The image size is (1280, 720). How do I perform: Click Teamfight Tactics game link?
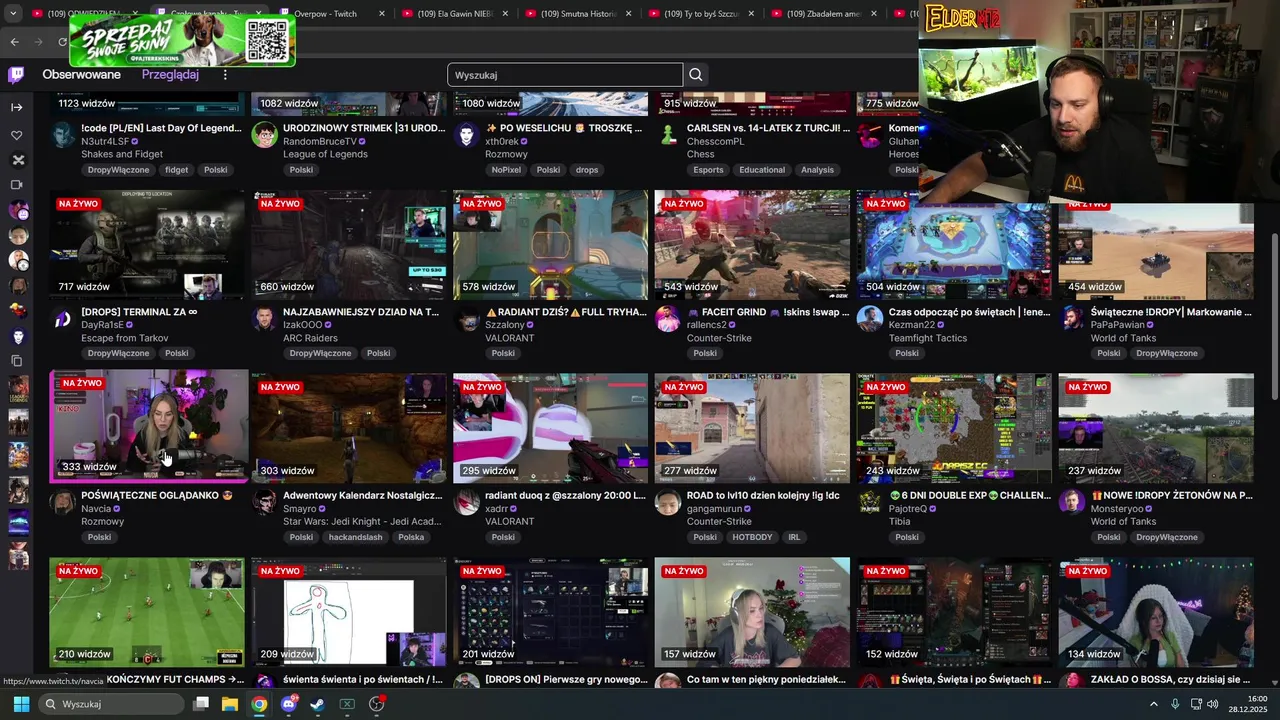point(928,338)
